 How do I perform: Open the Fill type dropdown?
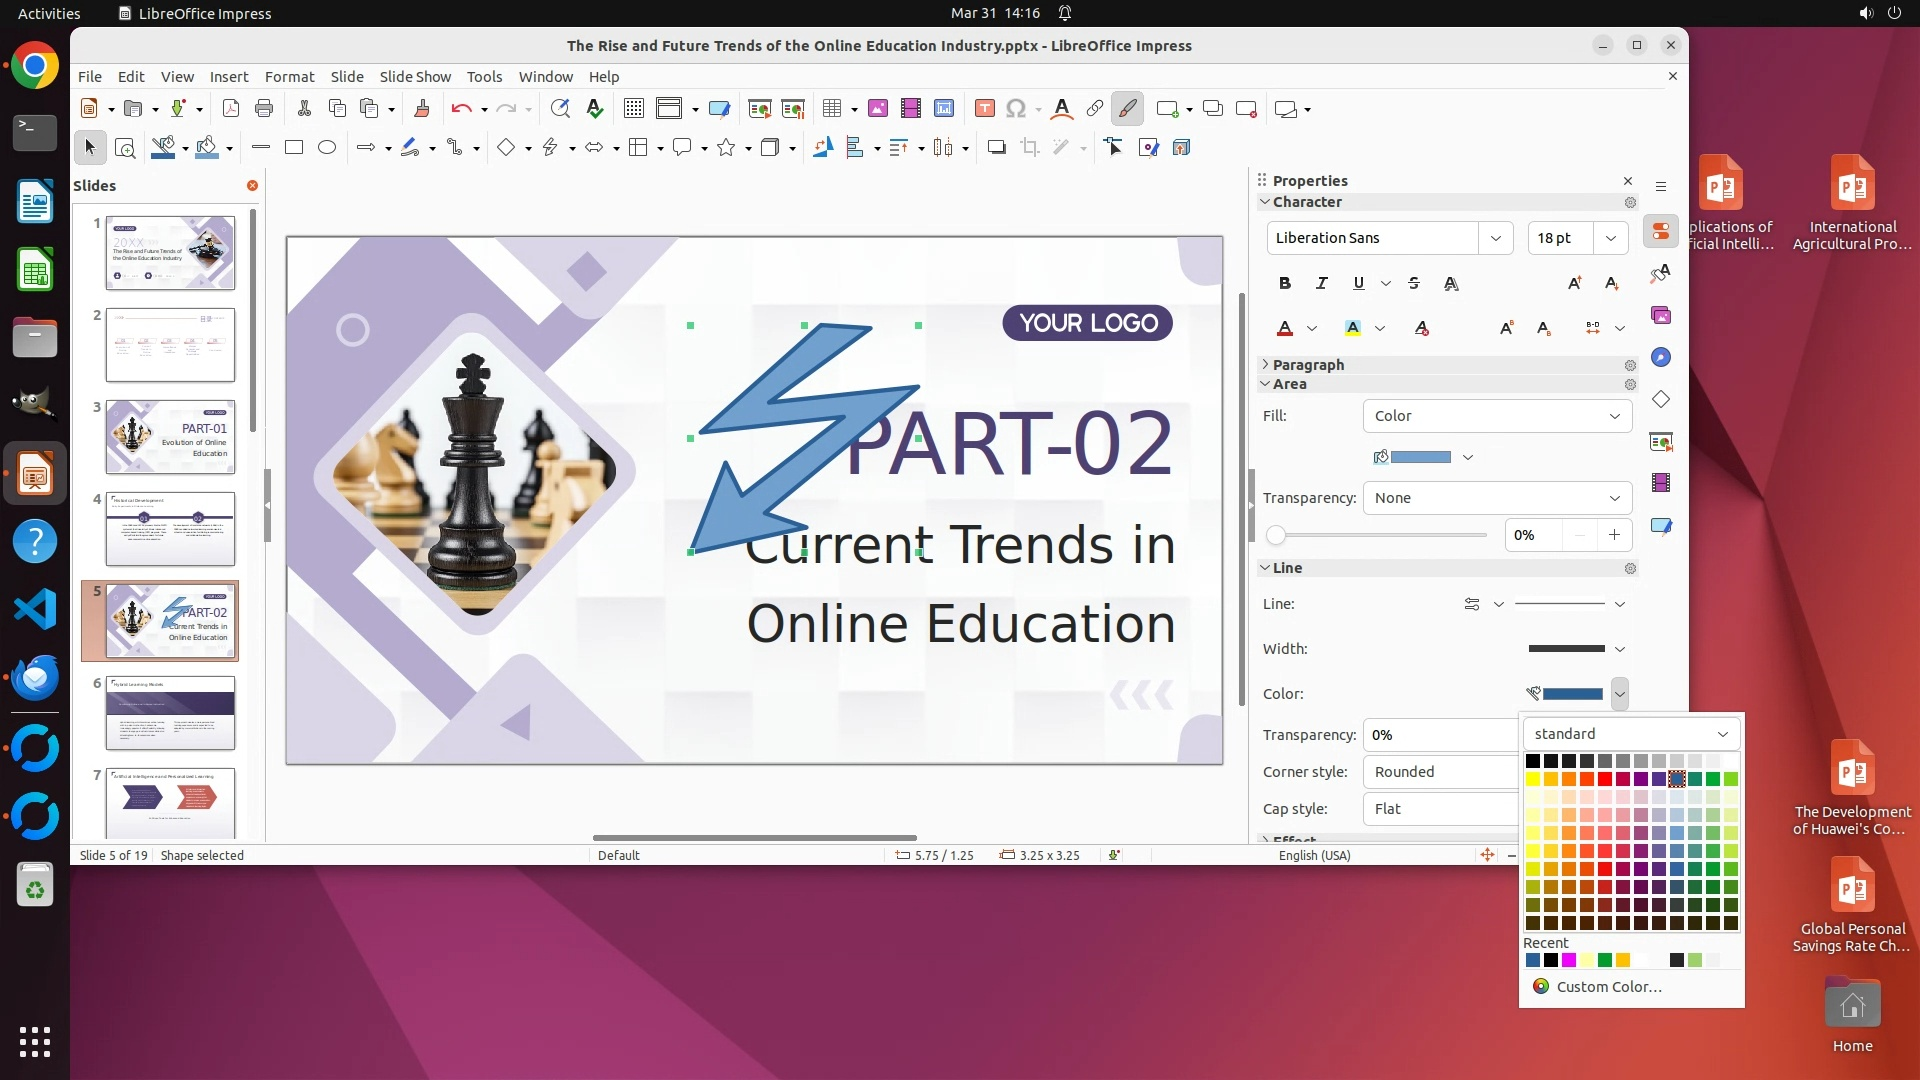[1497, 416]
